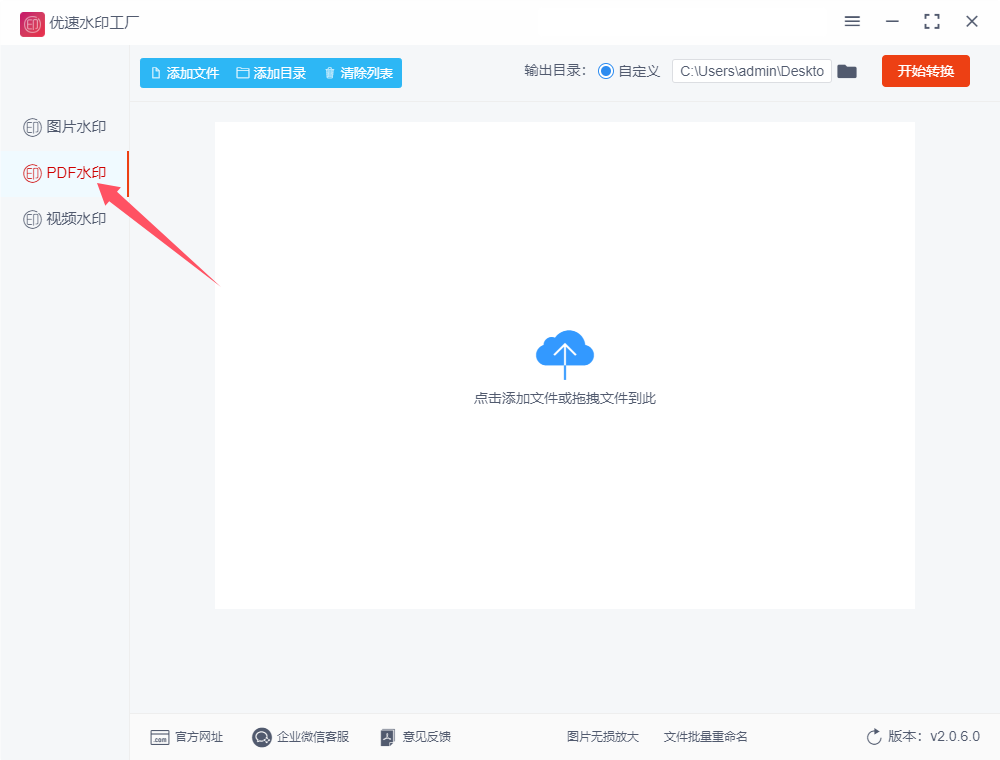
Task: Click the refresh version update icon
Action: click(874, 736)
